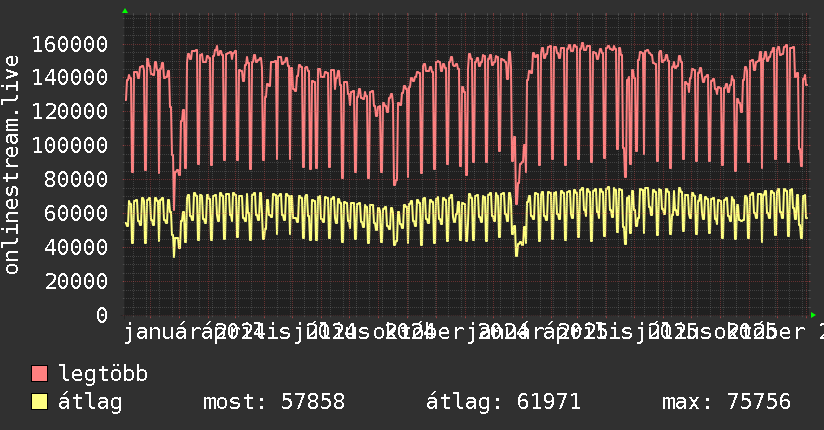The width and height of the screenshot is (824, 430).
Task: Click the 80000 y-axis label
Action: click(77, 180)
